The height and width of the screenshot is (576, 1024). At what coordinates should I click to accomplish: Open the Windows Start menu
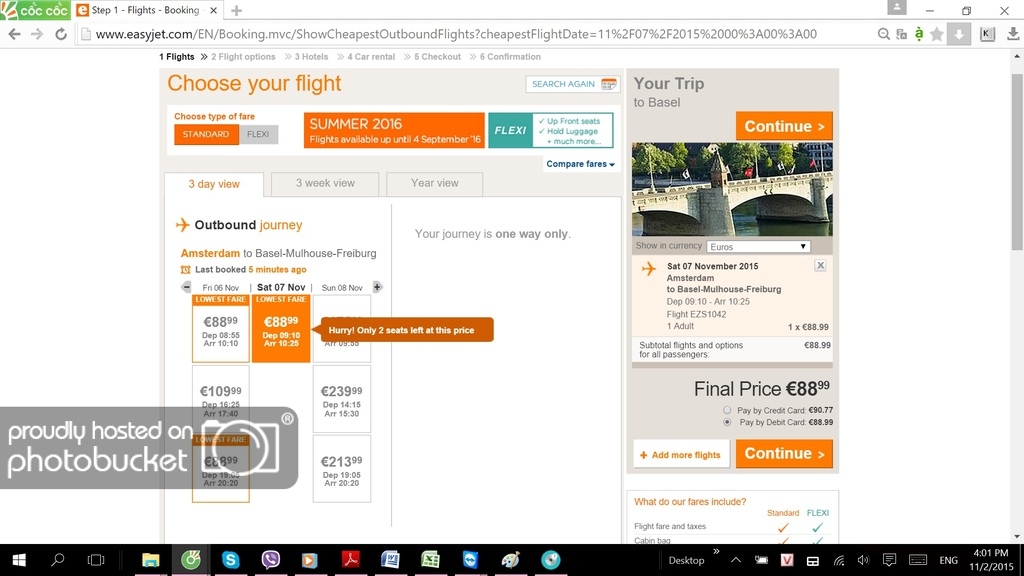(19, 560)
